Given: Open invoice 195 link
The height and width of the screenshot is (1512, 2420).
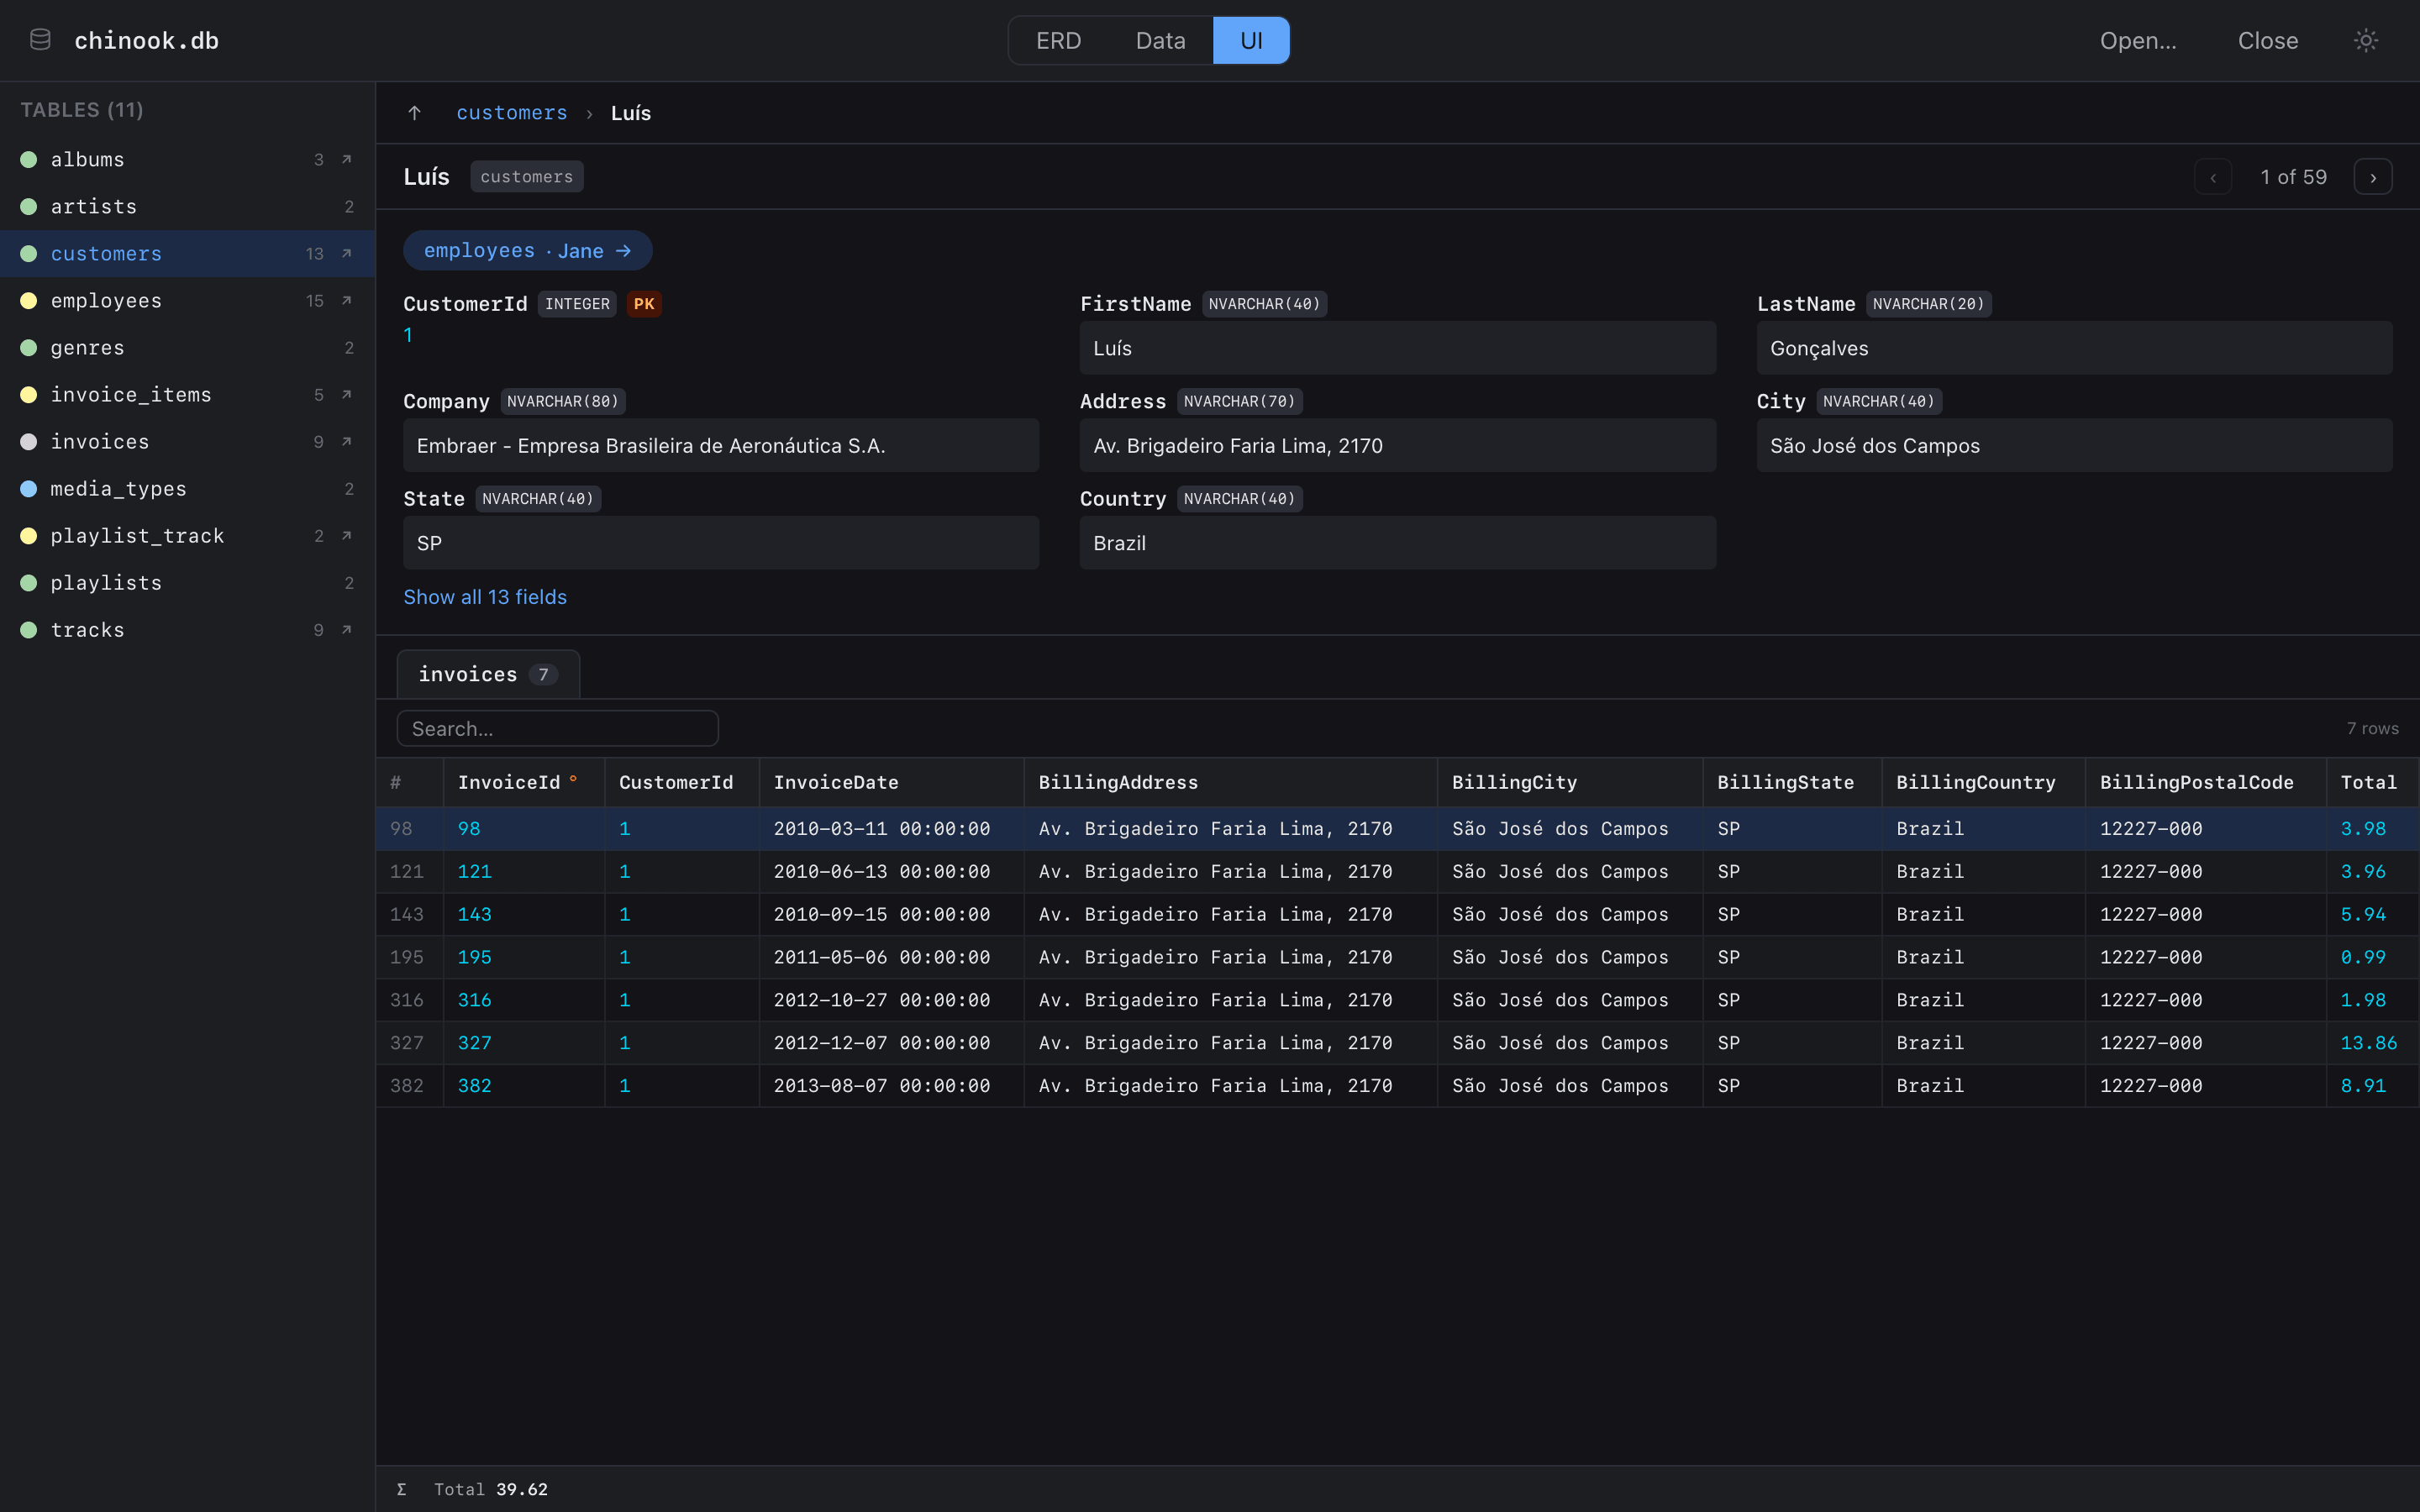Looking at the screenshot, I should (474, 957).
